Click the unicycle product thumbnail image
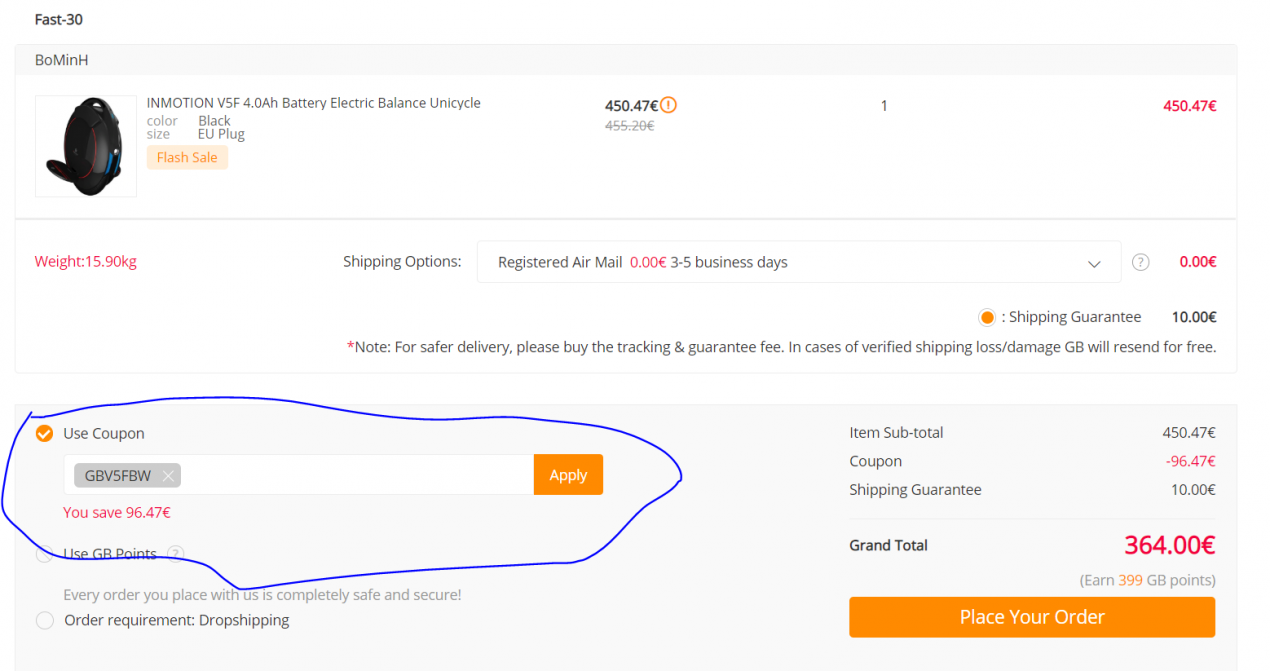This screenshot has width=1270, height=671. tap(86, 146)
